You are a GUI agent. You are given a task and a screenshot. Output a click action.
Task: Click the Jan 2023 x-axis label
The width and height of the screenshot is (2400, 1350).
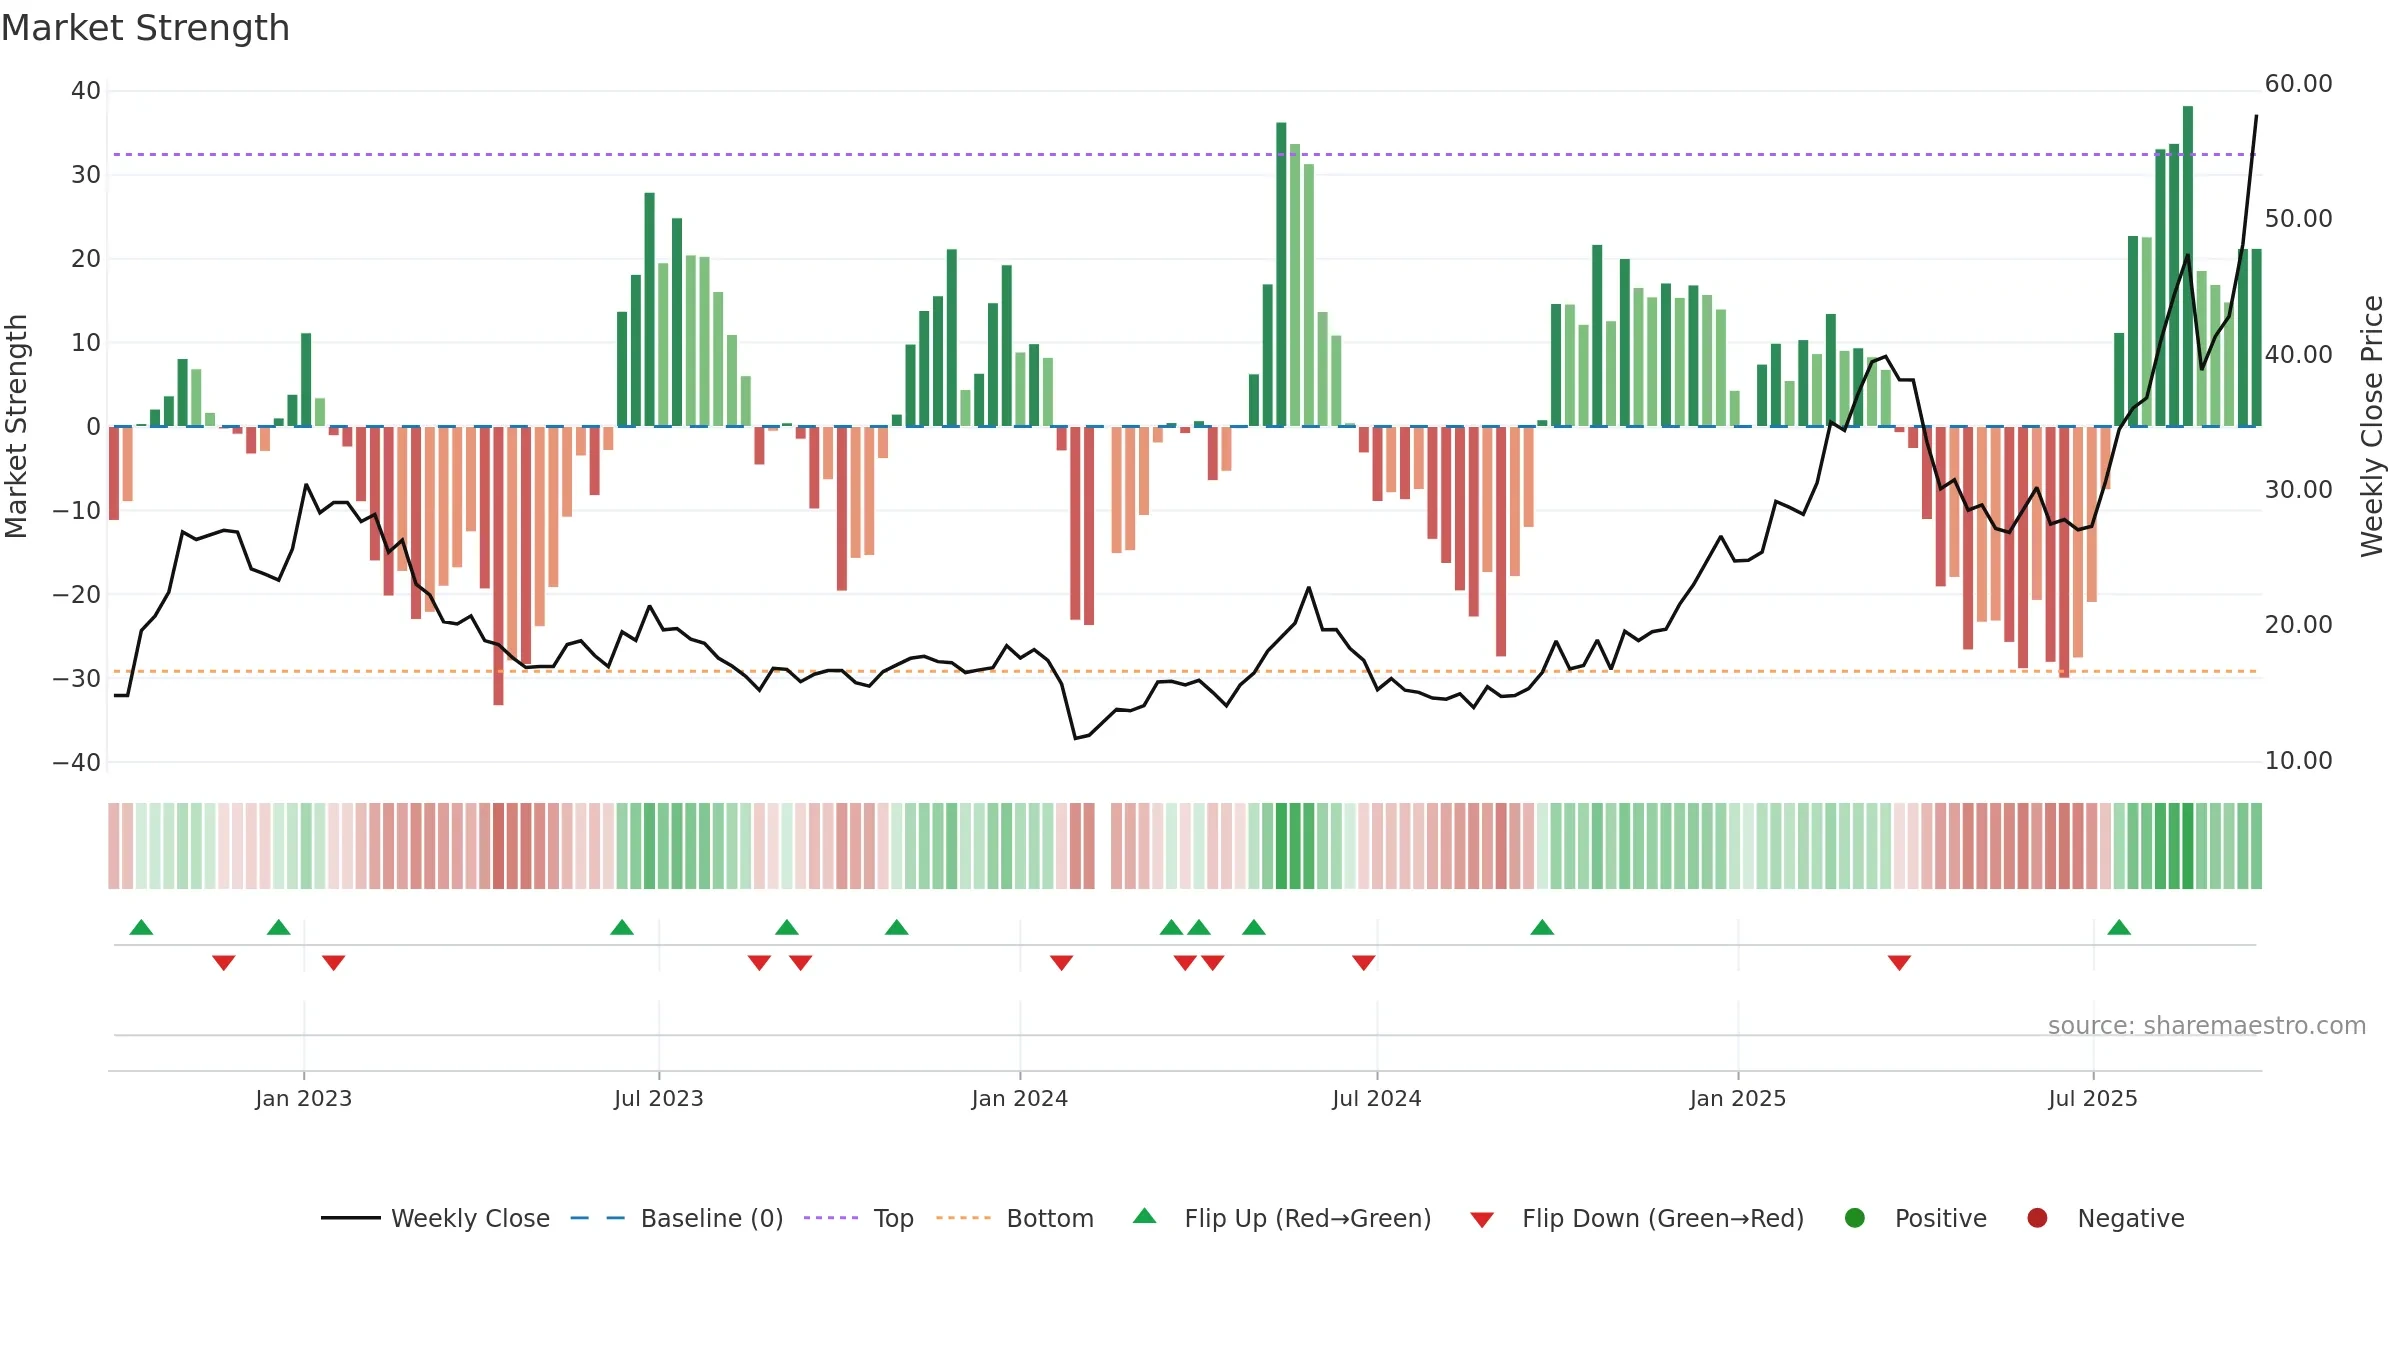(304, 1098)
